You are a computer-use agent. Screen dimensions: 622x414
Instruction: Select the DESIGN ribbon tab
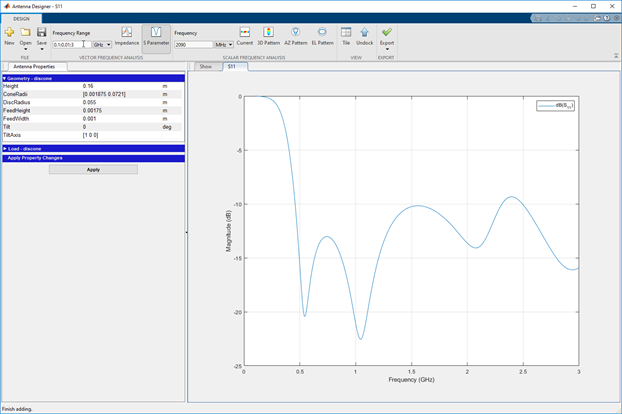pos(21,18)
